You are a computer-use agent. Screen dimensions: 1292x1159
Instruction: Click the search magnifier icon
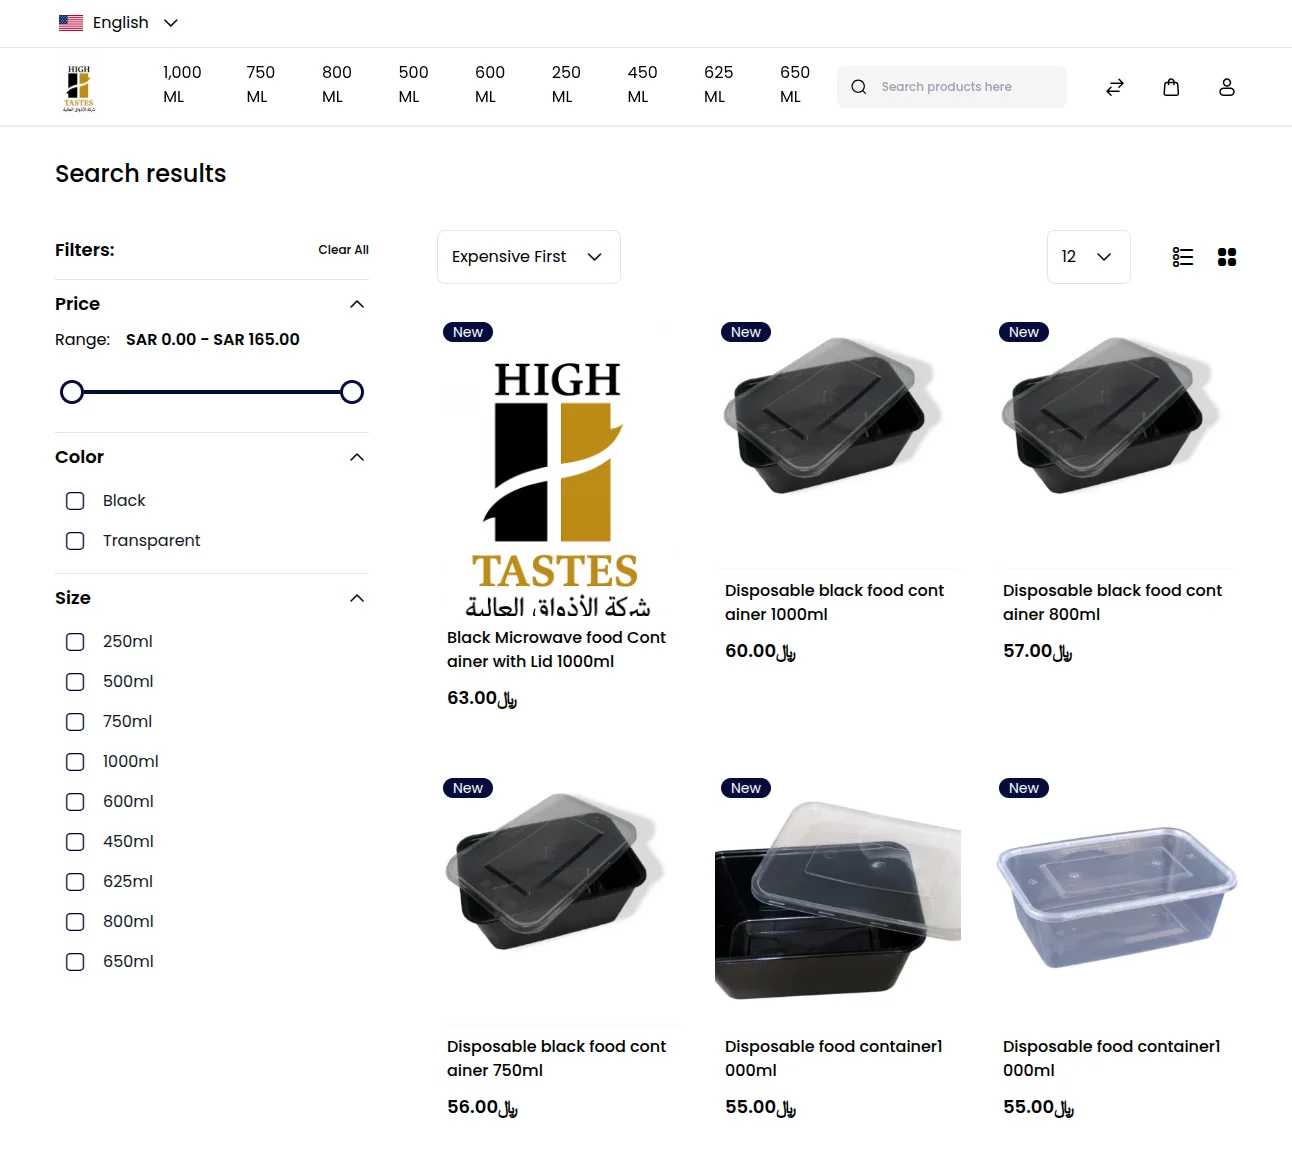tap(858, 87)
